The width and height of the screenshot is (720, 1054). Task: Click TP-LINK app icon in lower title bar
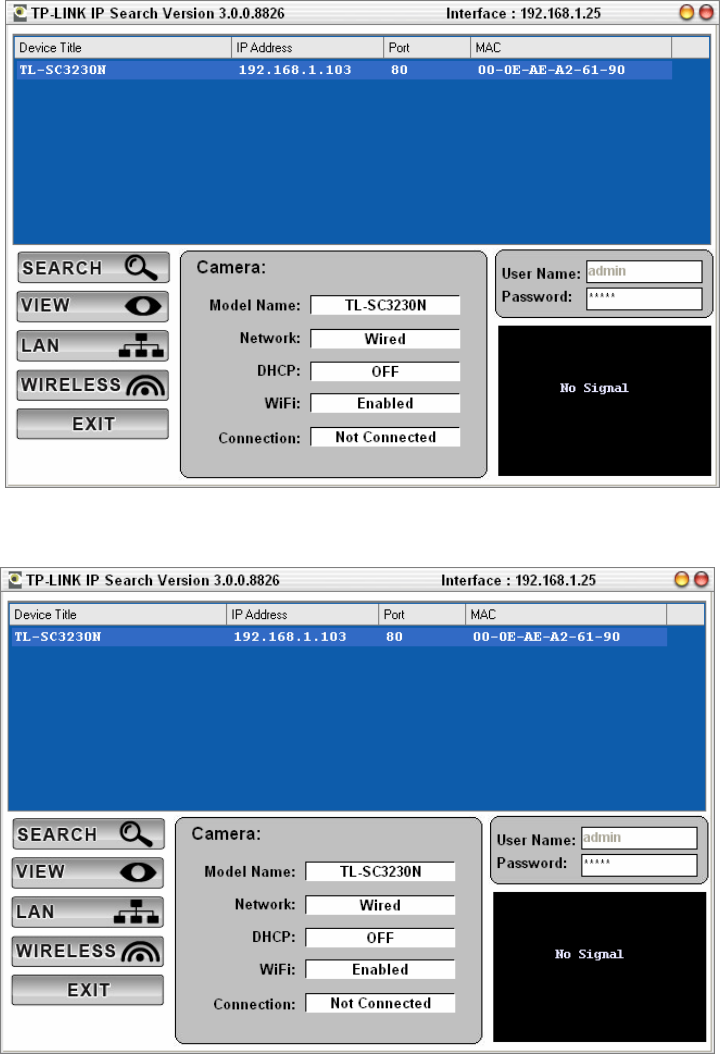15,579
